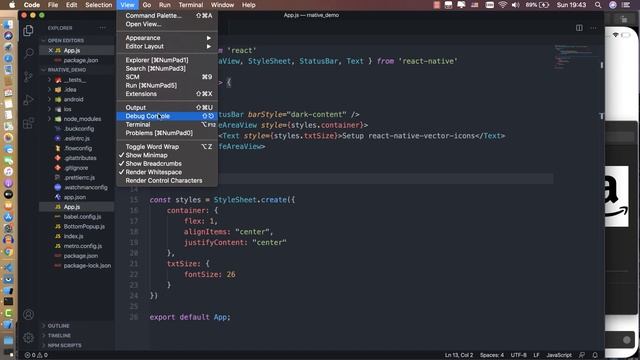Open the Run and Debug activity icon
This screenshot has width=640, height=360.
28,100
